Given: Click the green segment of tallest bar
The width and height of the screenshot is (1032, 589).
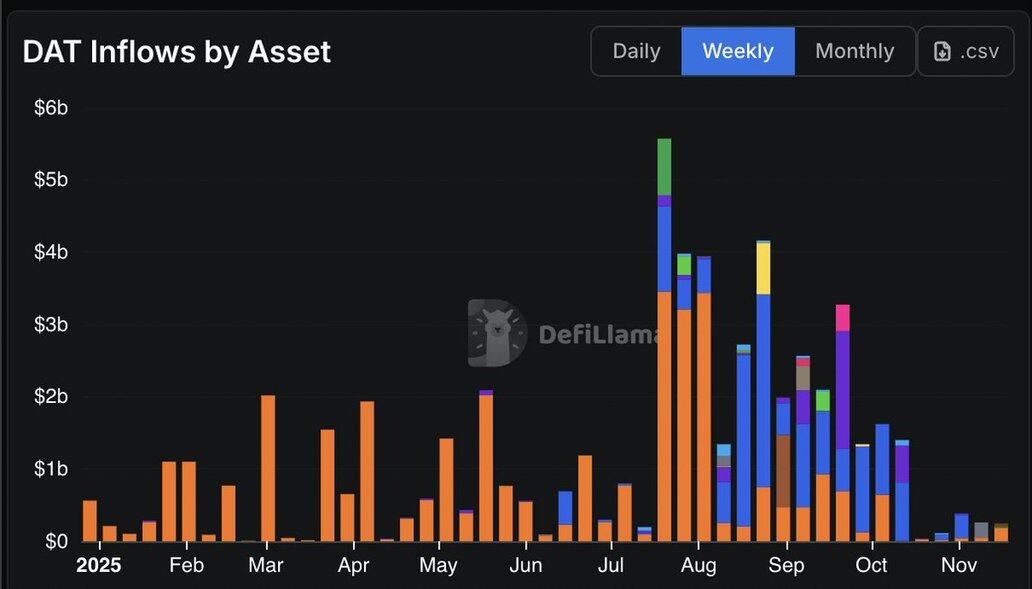Looking at the screenshot, I should (x=664, y=166).
